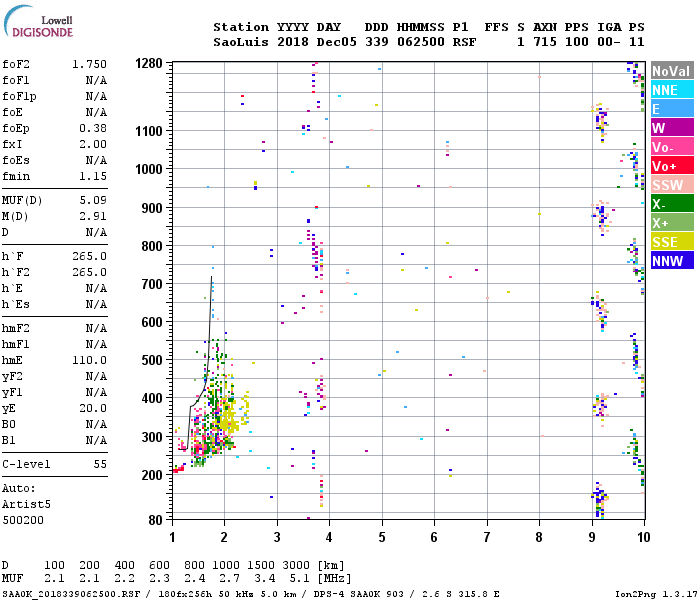Click the Artist5 label
Image resolution: width=700 pixels, height=600 pixels.
pyautogui.click(x=26, y=504)
